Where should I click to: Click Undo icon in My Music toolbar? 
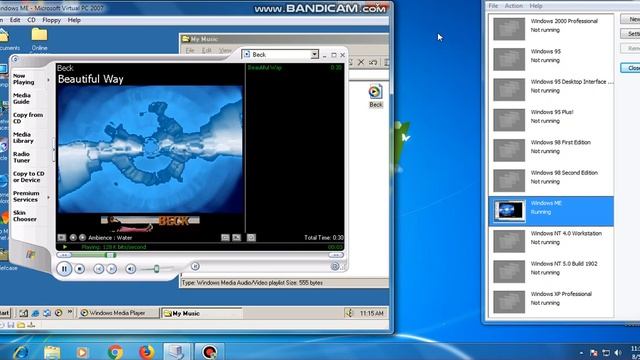click(373, 62)
